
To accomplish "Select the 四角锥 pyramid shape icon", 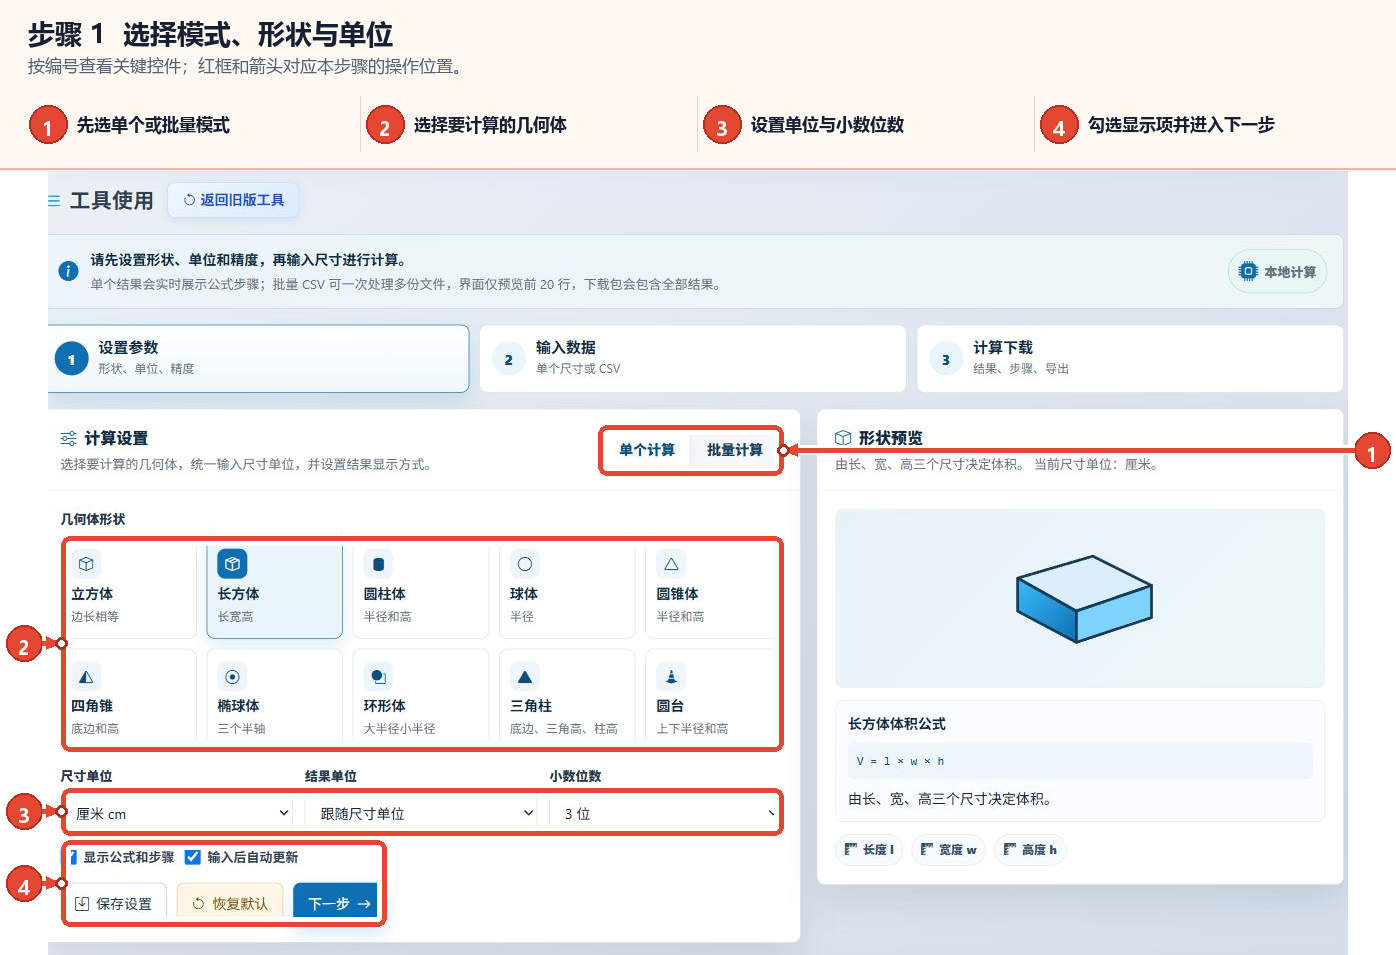I will (86, 677).
